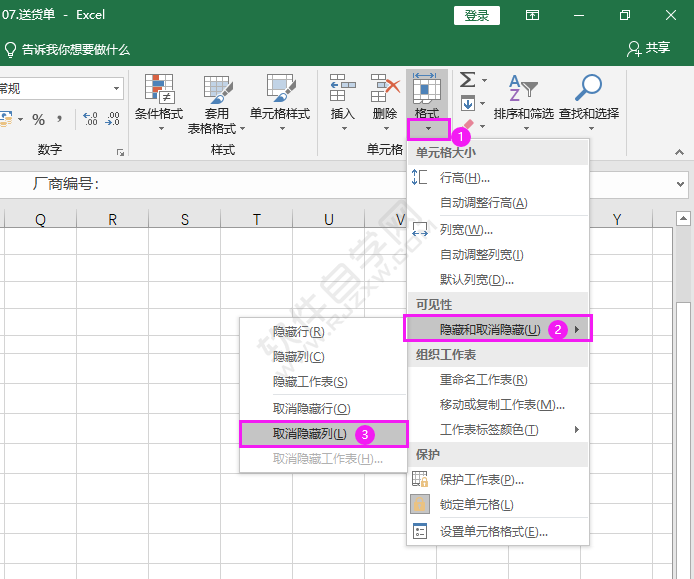Click the Fill down arrow icon
694x579 pixels.
468,104
